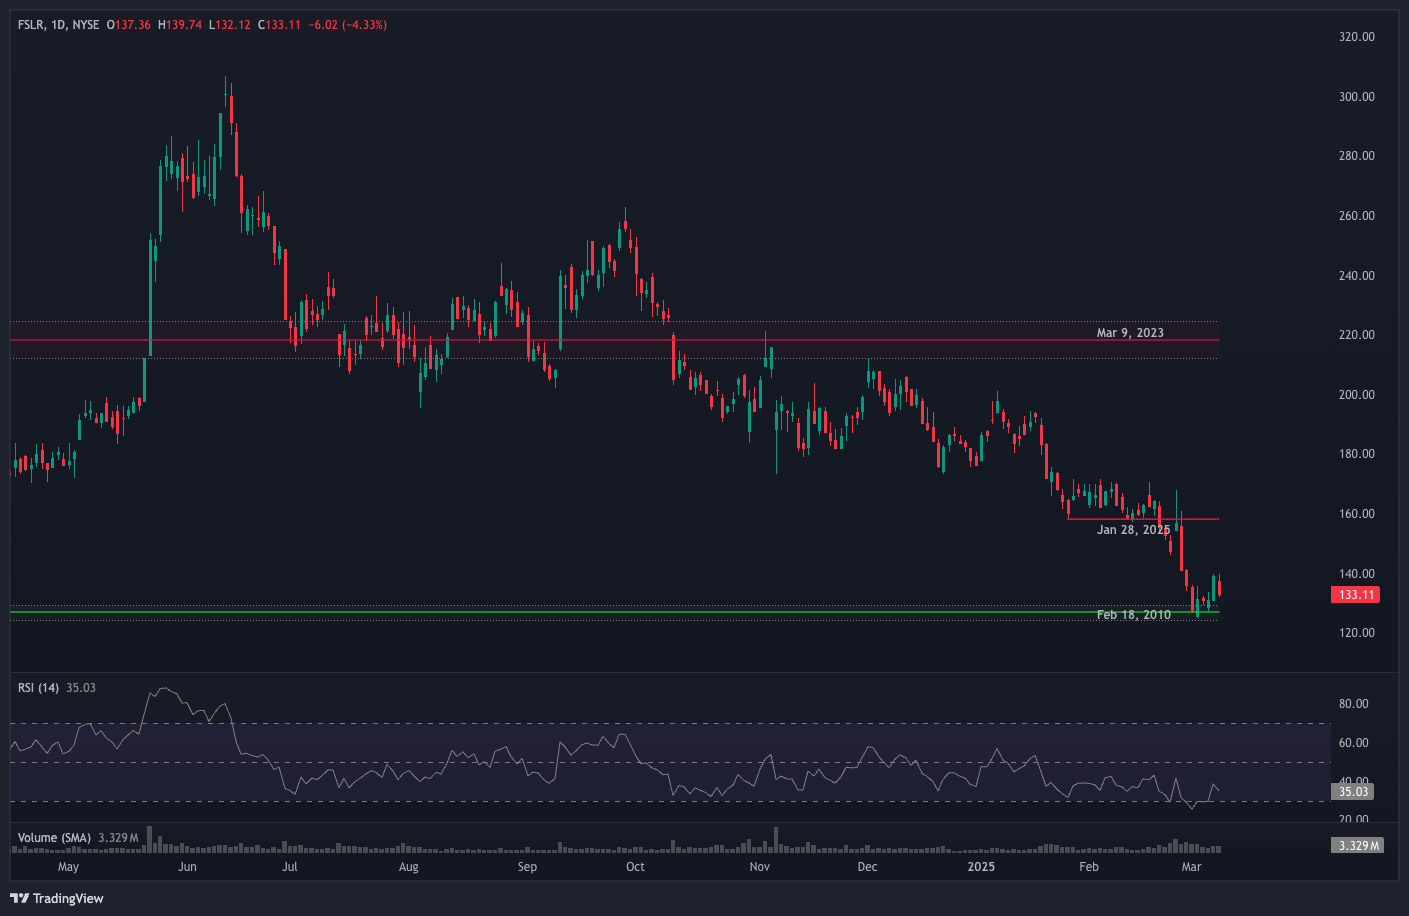The image size is (1409, 916).
Task: Select the Feb 18, 2010 support label
Action: [x=1133, y=615]
